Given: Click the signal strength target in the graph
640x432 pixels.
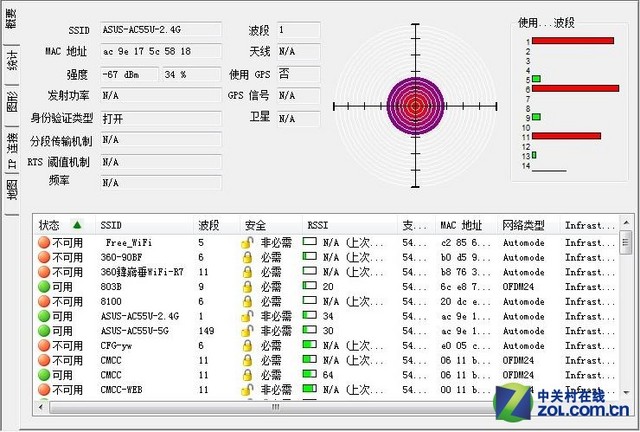Looking at the screenshot, I should pyautogui.click(x=416, y=106).
